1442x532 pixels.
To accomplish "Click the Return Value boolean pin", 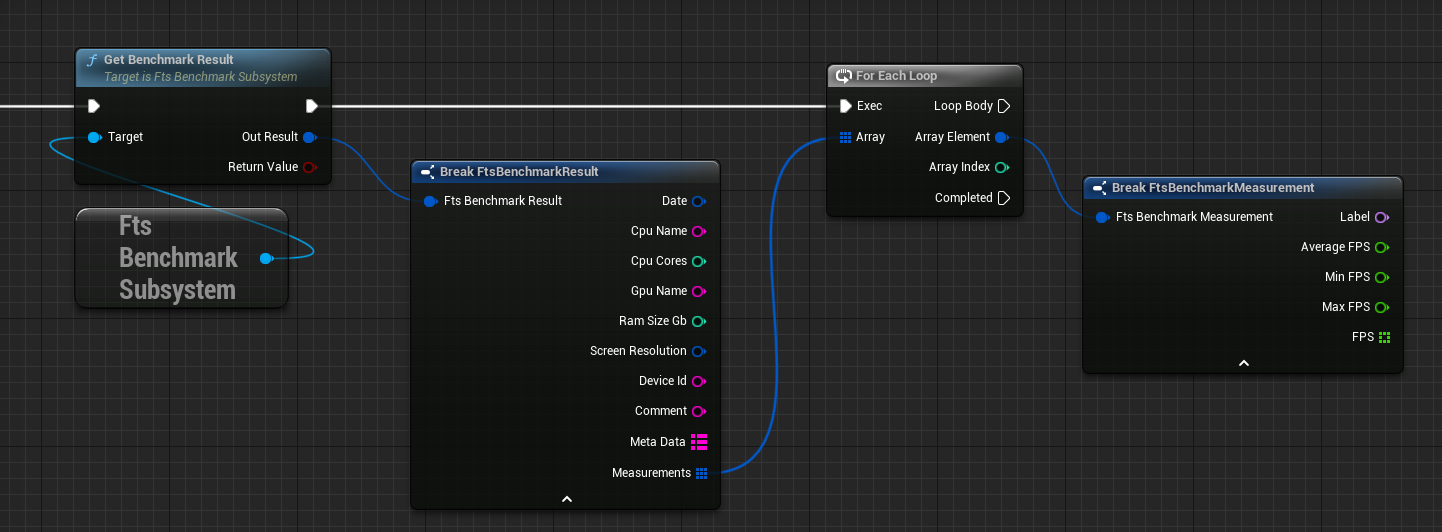I will (x=309, y=167).
